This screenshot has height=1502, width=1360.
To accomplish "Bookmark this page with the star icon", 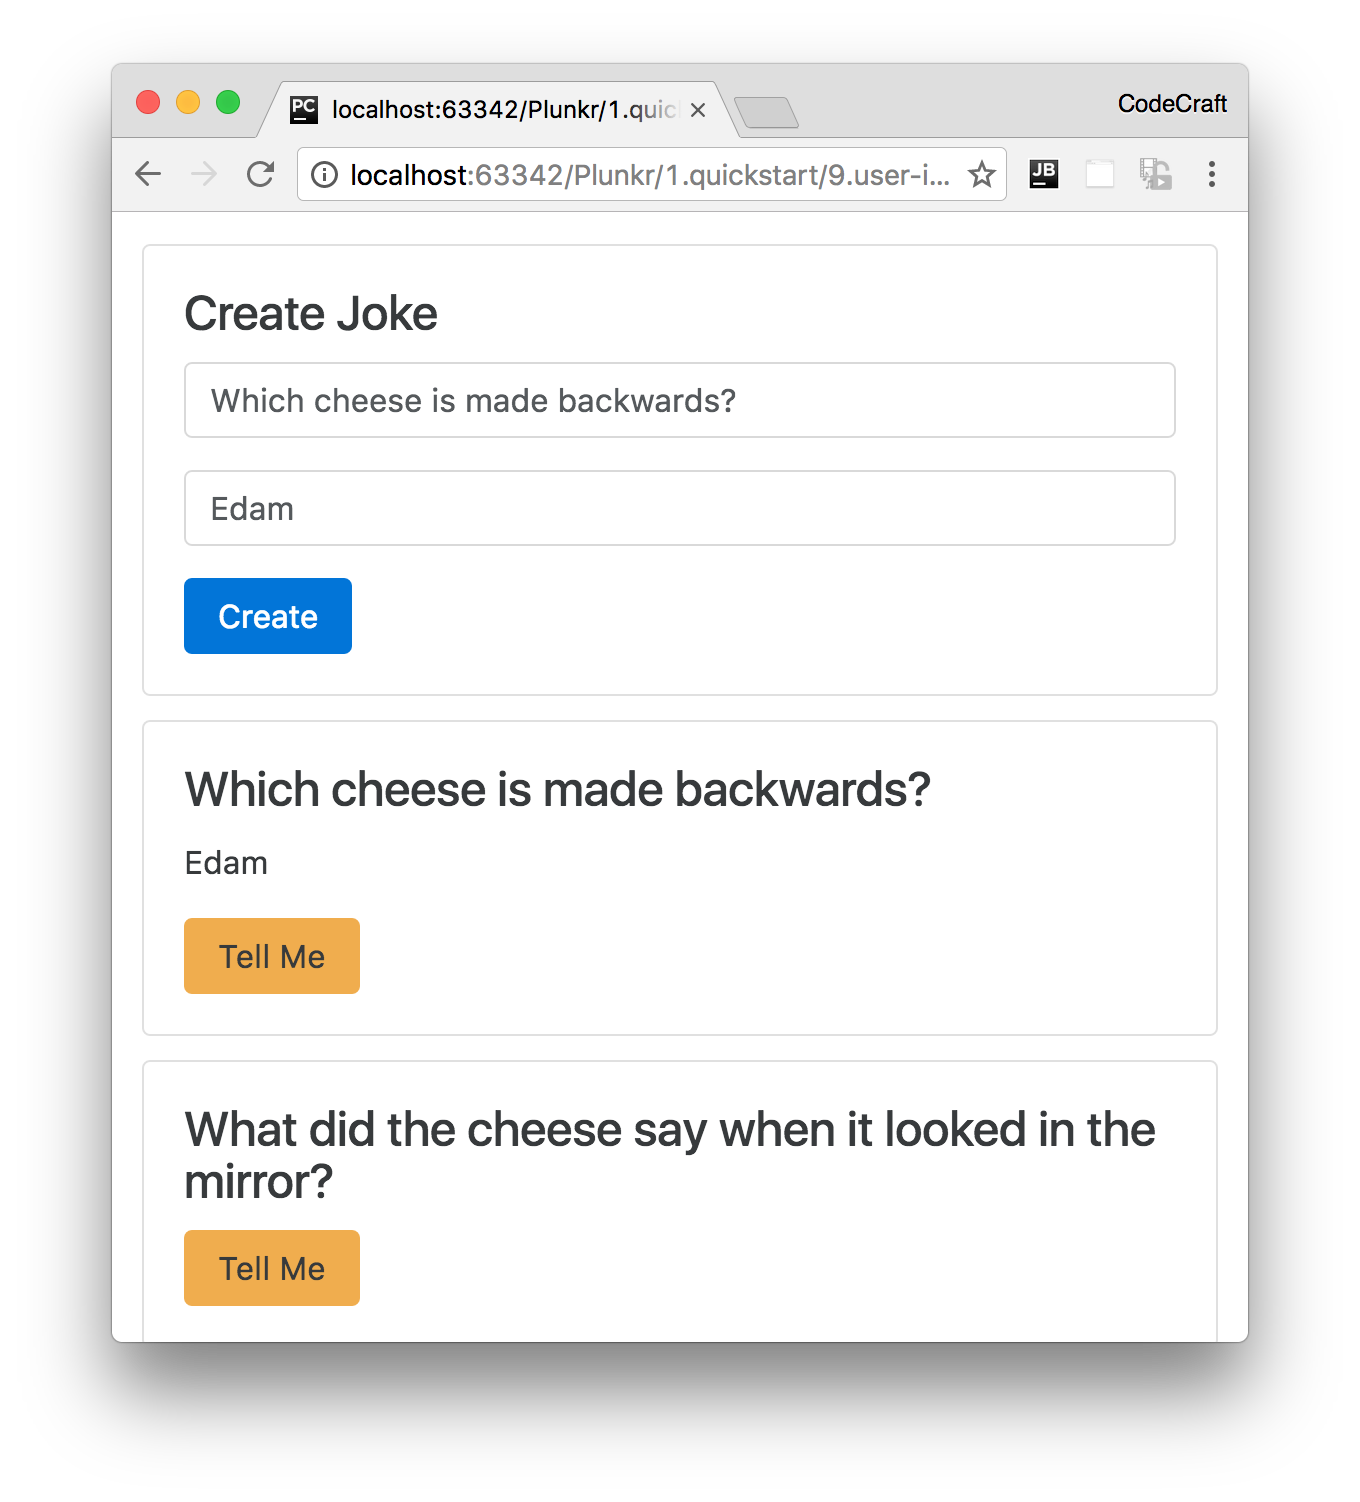I will tap(982, 174).
